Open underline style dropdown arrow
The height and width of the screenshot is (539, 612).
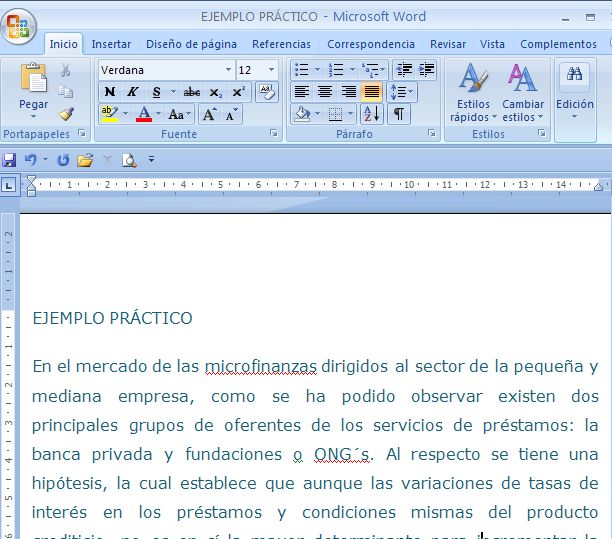pyautogui.click(x=173, y=92)
